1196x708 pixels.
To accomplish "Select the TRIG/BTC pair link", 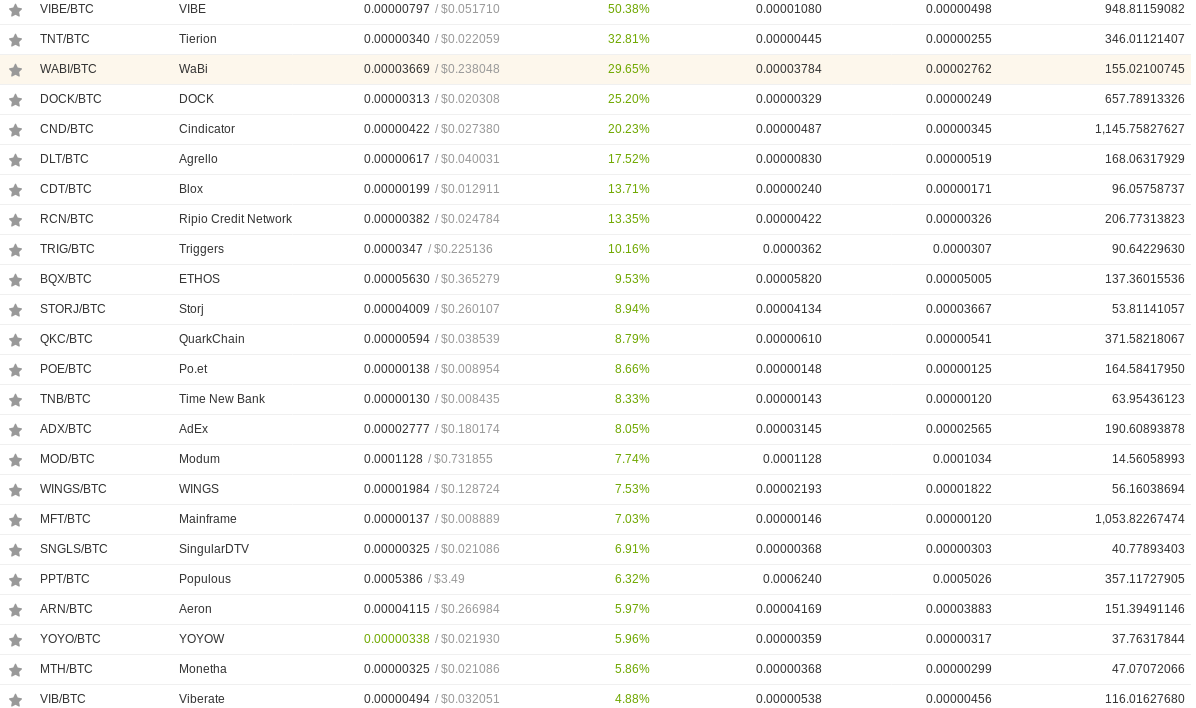I will [x=67, y=249].
